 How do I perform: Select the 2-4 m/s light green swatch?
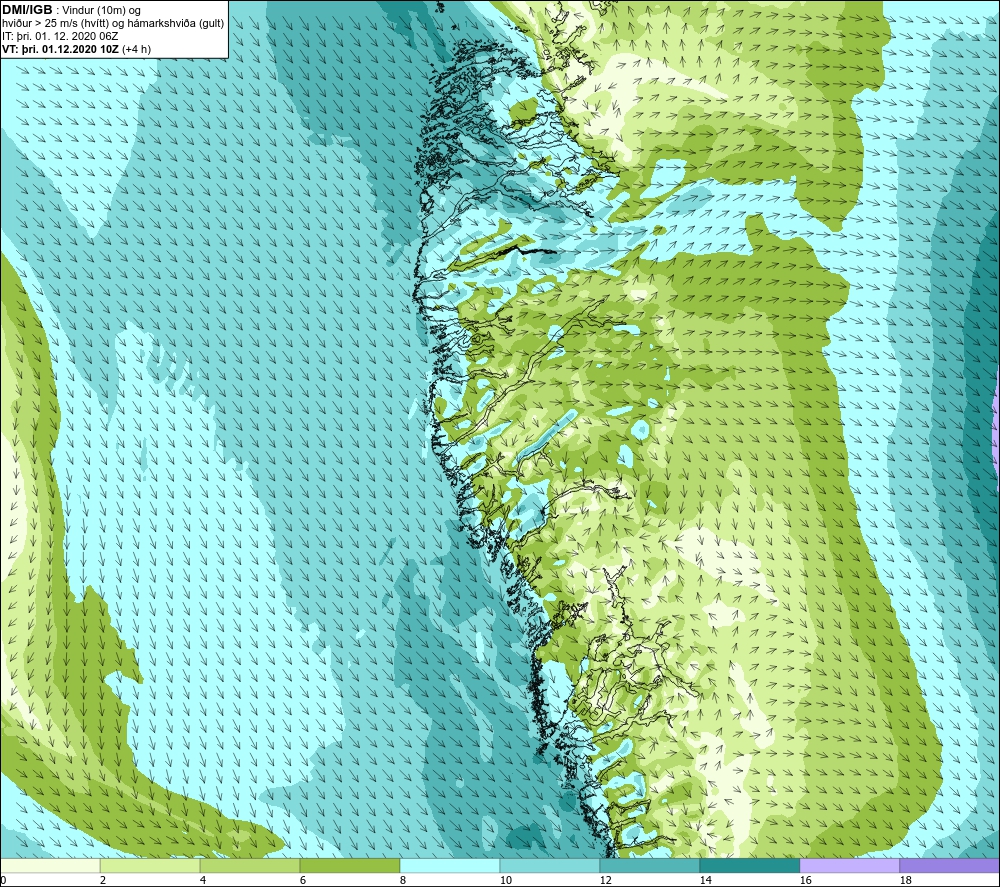pyautogui.click(x=150, y=866)
